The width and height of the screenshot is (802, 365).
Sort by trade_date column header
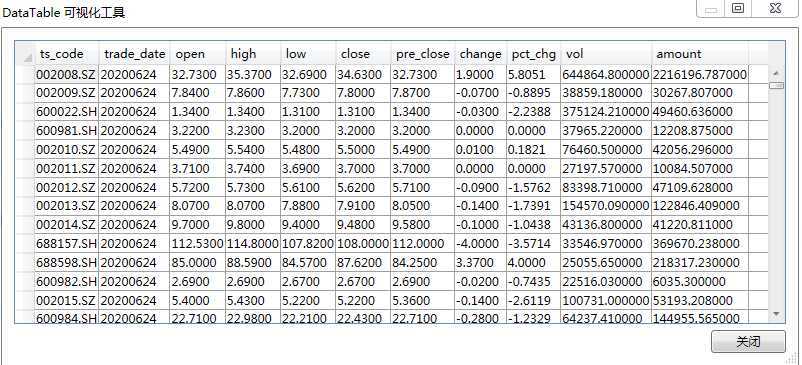click(x=134, y=54)
